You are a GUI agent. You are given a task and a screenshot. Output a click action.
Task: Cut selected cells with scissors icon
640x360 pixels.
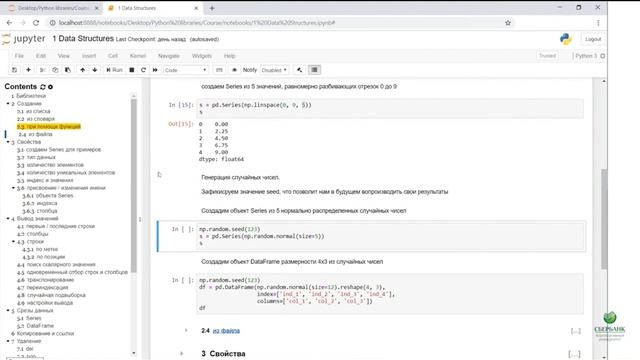pyautogui.click(x=42, y=70)
